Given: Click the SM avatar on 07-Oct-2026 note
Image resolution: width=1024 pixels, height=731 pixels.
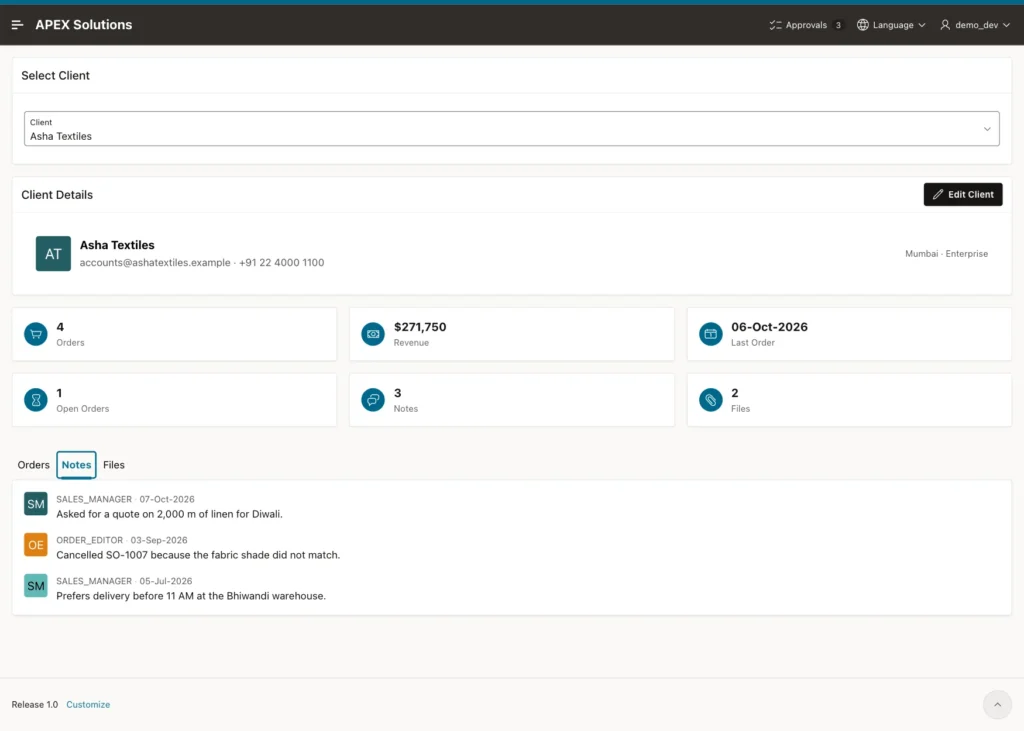Looking at the screenshot, I should point(36,504).
